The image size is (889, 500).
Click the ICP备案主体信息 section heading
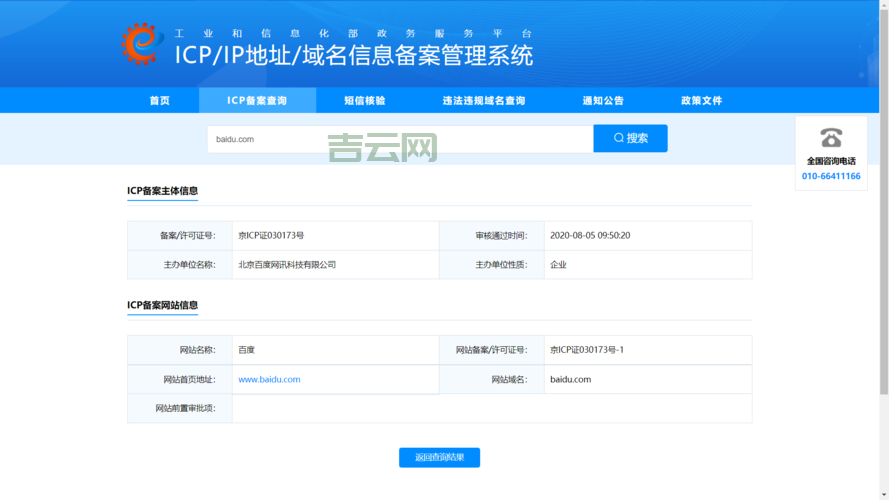pos(162,190)
